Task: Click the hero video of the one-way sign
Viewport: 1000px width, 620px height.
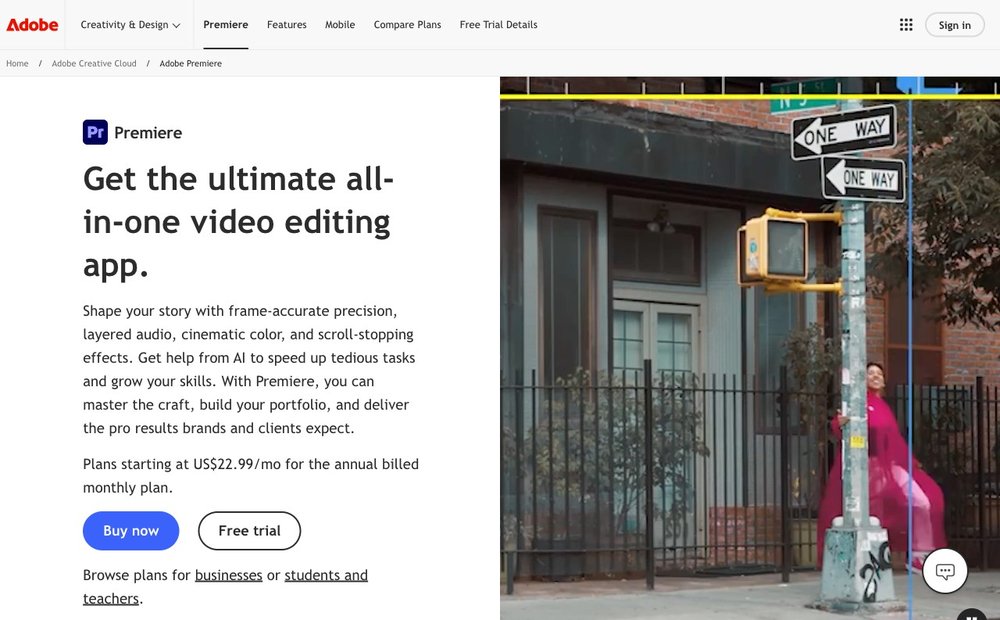Action: point(750,348)
